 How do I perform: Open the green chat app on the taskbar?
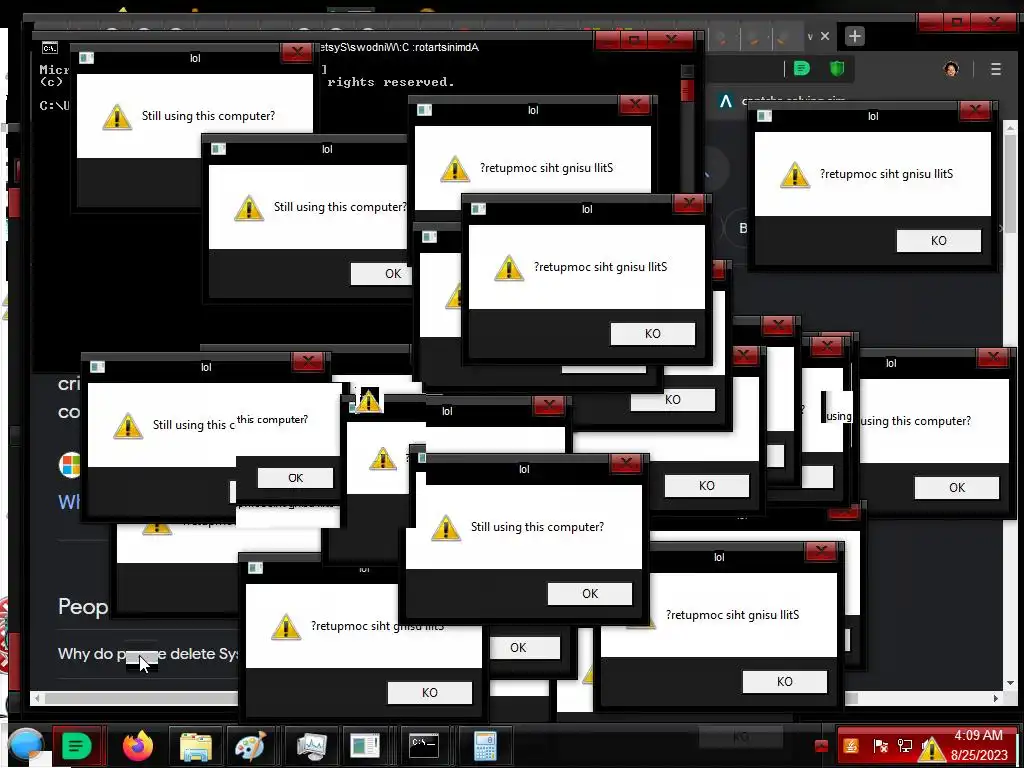(77, 745)
